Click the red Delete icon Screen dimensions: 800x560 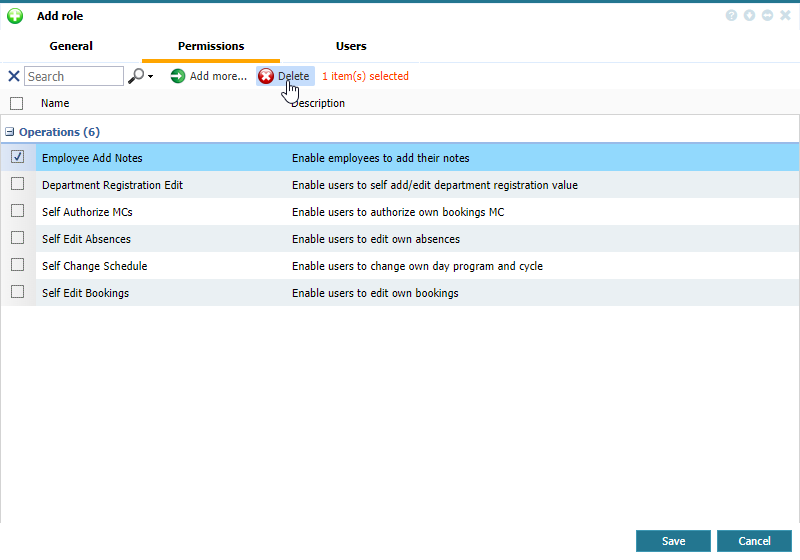266,76
